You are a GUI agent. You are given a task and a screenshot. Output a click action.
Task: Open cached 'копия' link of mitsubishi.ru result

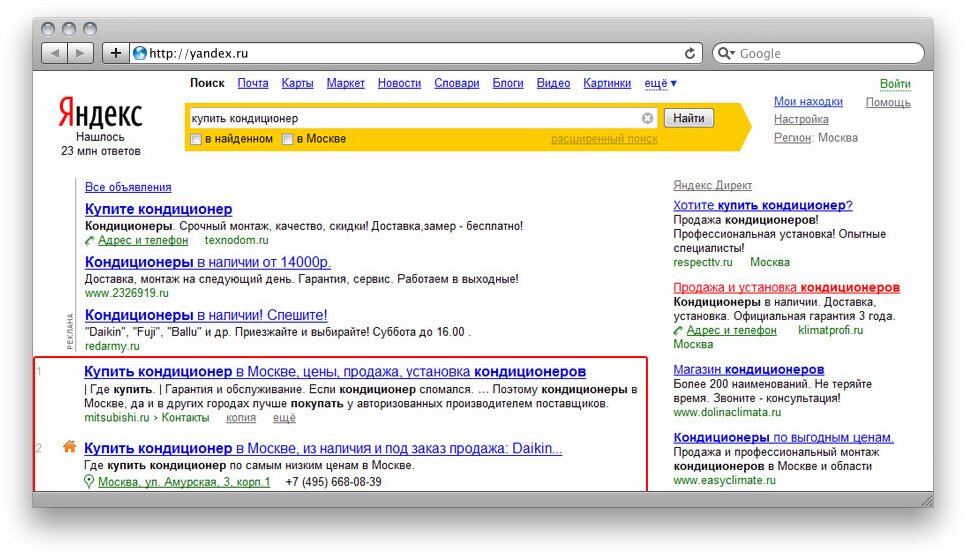point(241,418)
